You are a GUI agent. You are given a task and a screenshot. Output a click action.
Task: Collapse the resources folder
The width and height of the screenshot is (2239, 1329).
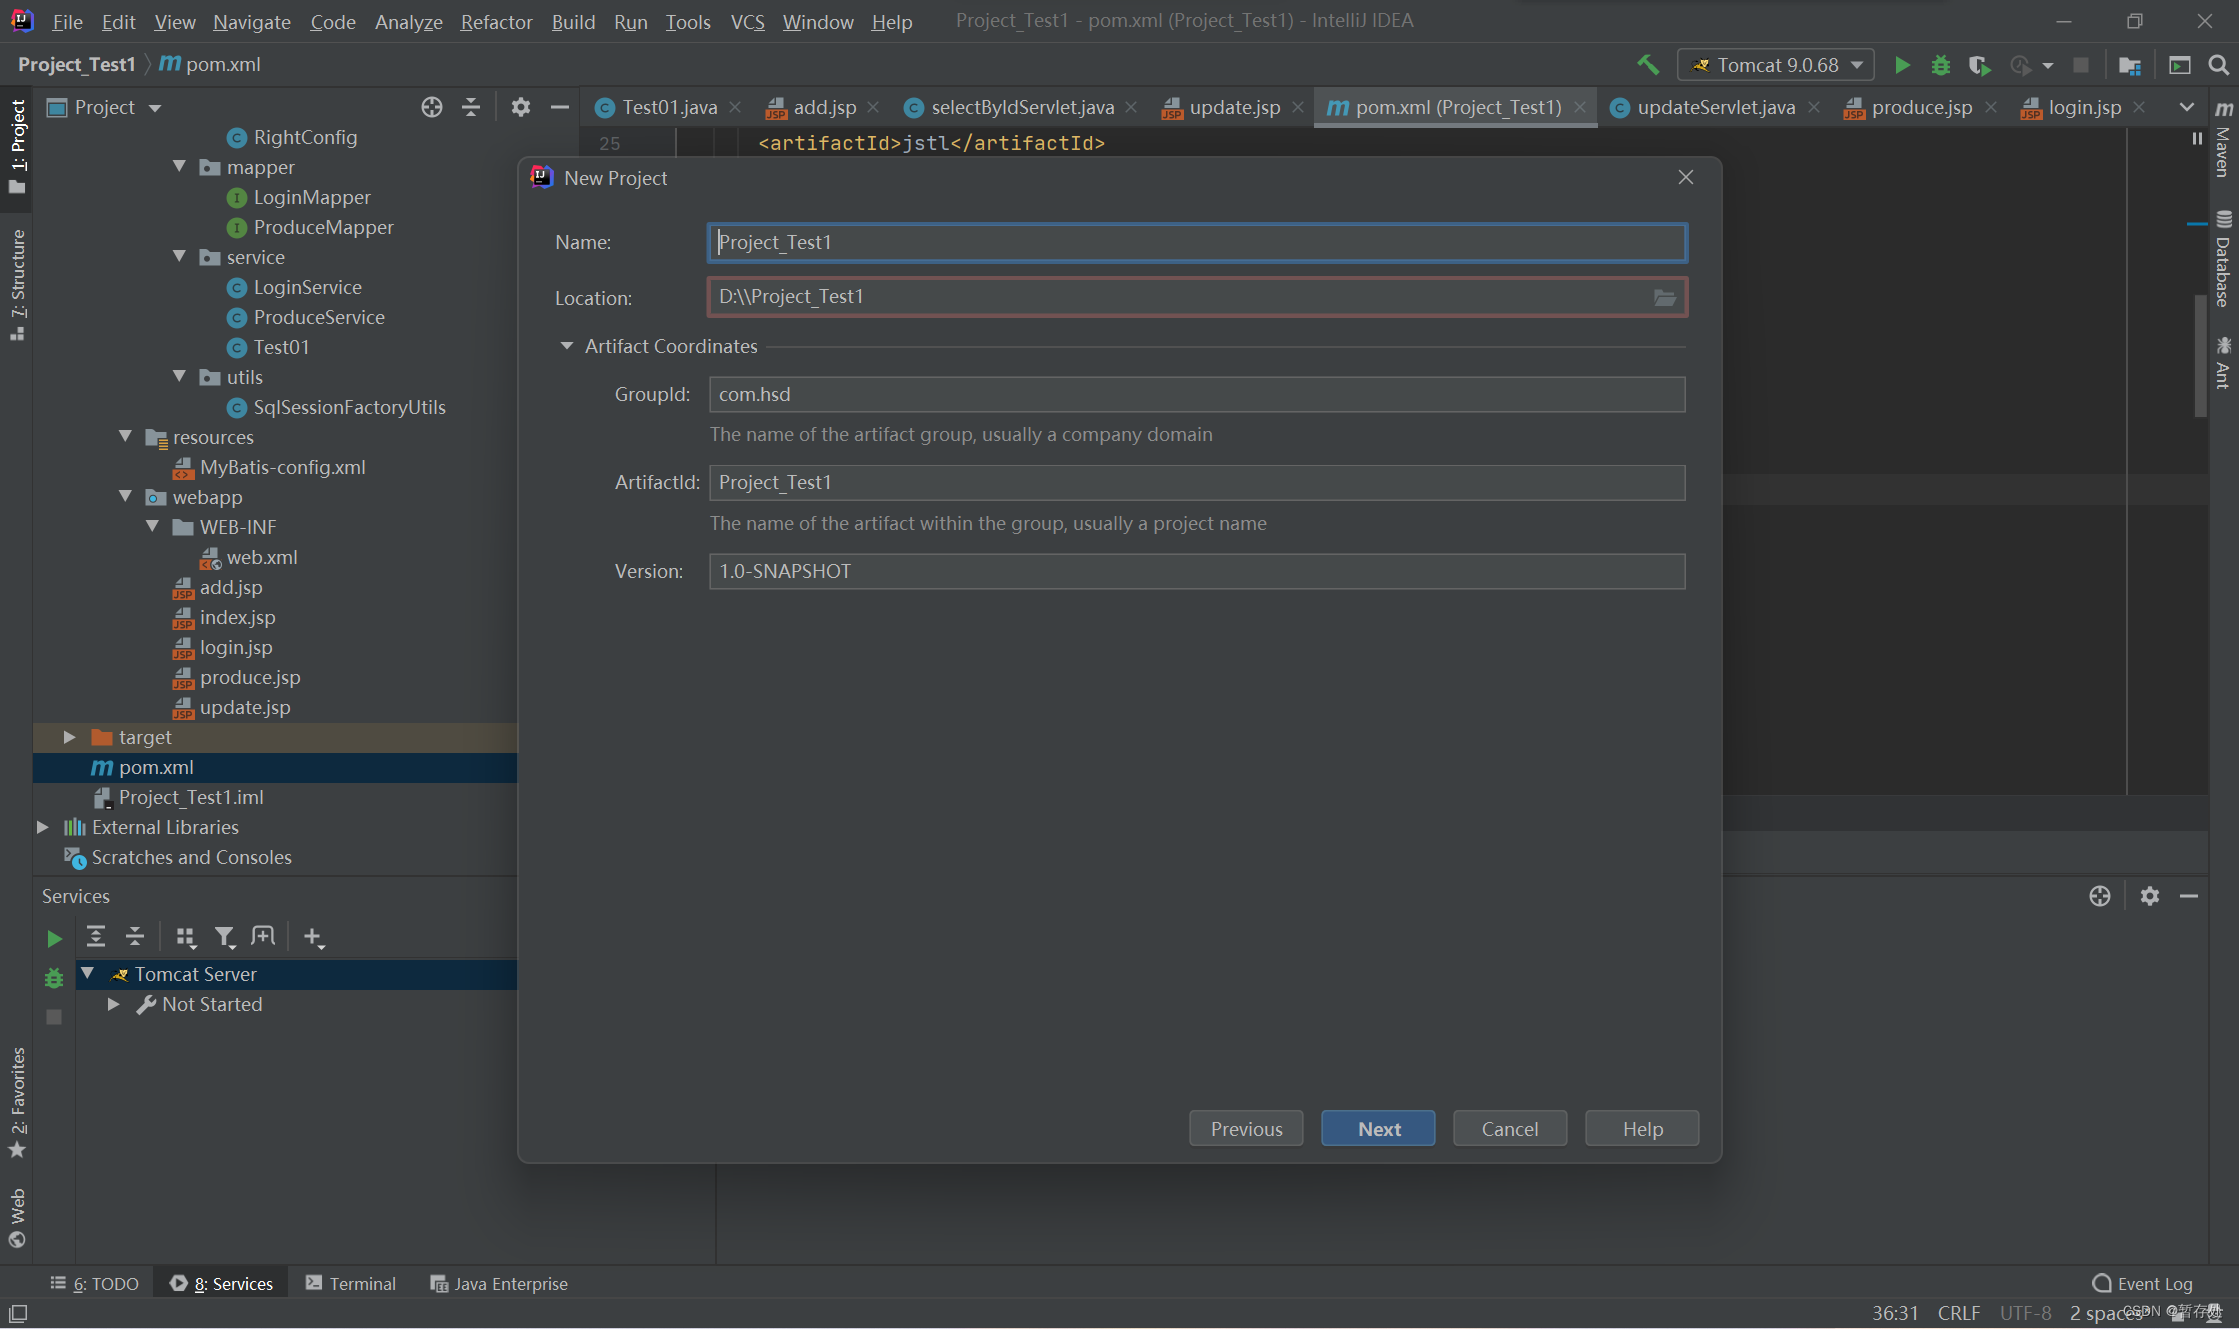point(126,436)
